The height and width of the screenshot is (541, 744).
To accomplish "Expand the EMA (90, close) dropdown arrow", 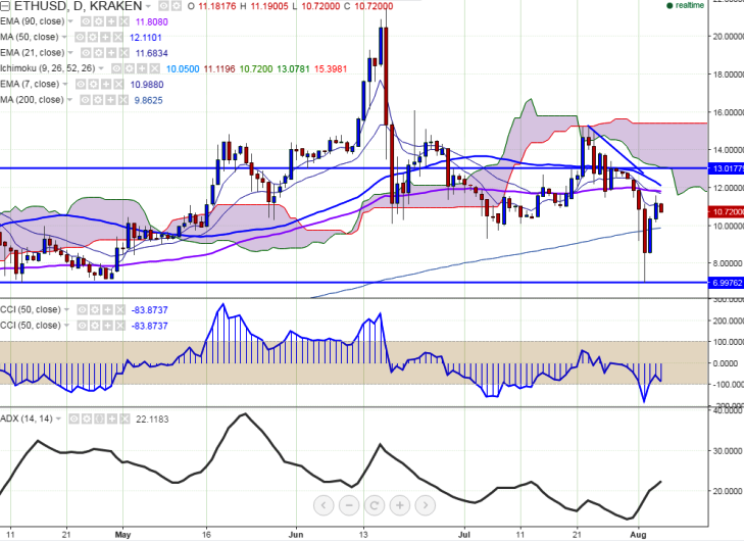I will tap(70, 21).
